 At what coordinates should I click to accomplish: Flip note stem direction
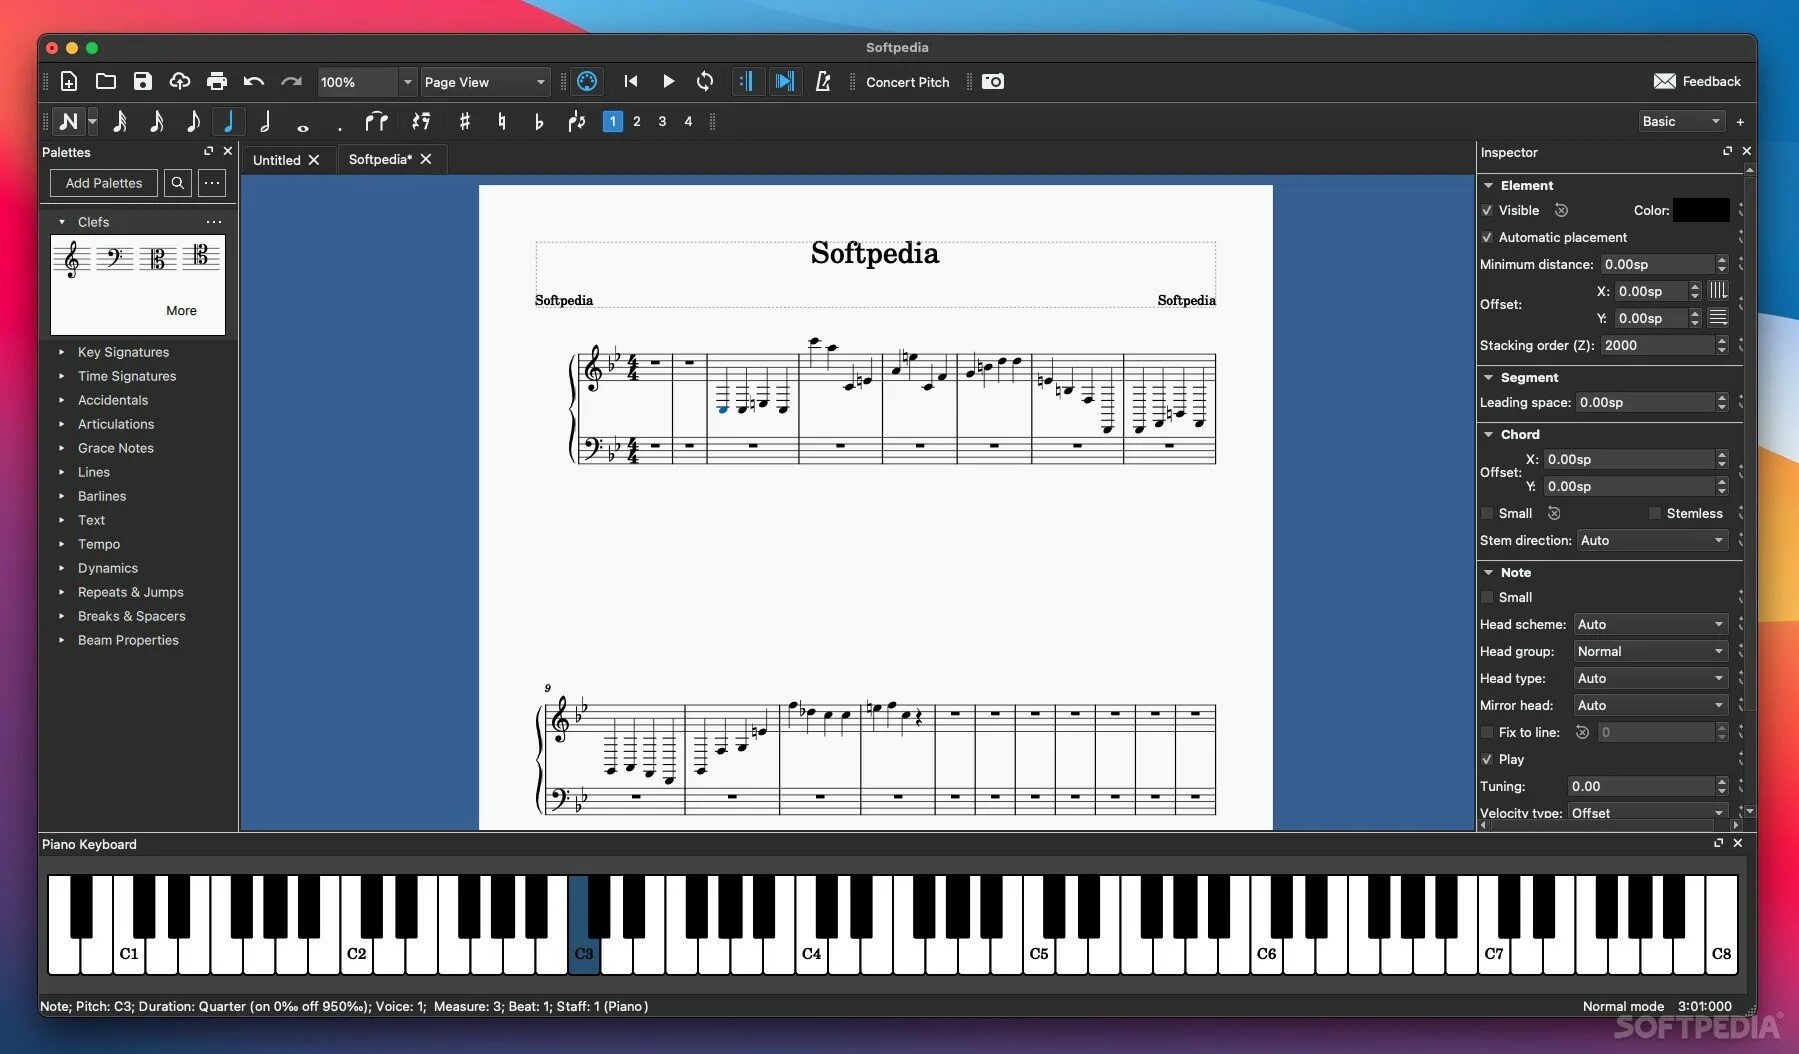(x=576, y=122)
